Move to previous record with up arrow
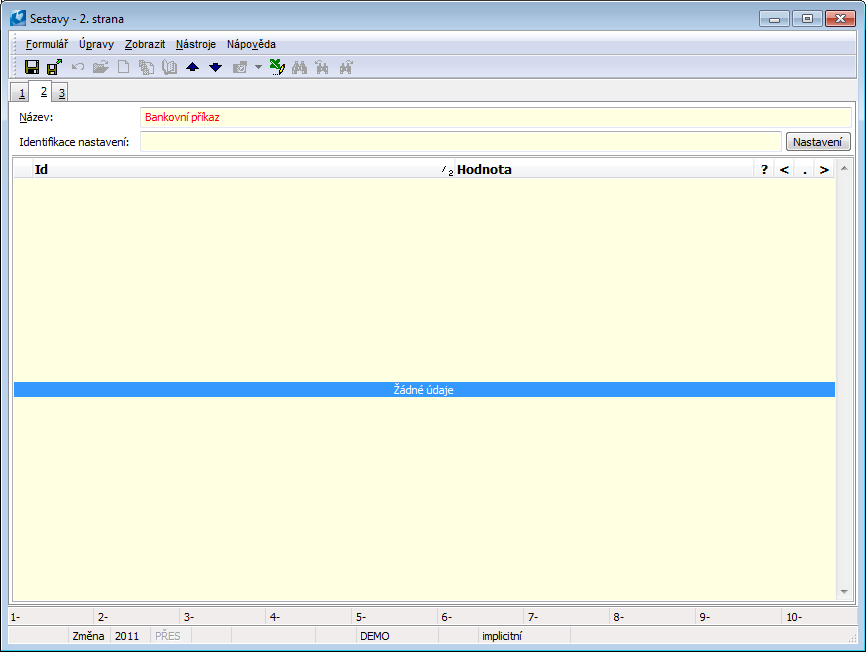The image size is (866, 652). click(x=192, y=67)
